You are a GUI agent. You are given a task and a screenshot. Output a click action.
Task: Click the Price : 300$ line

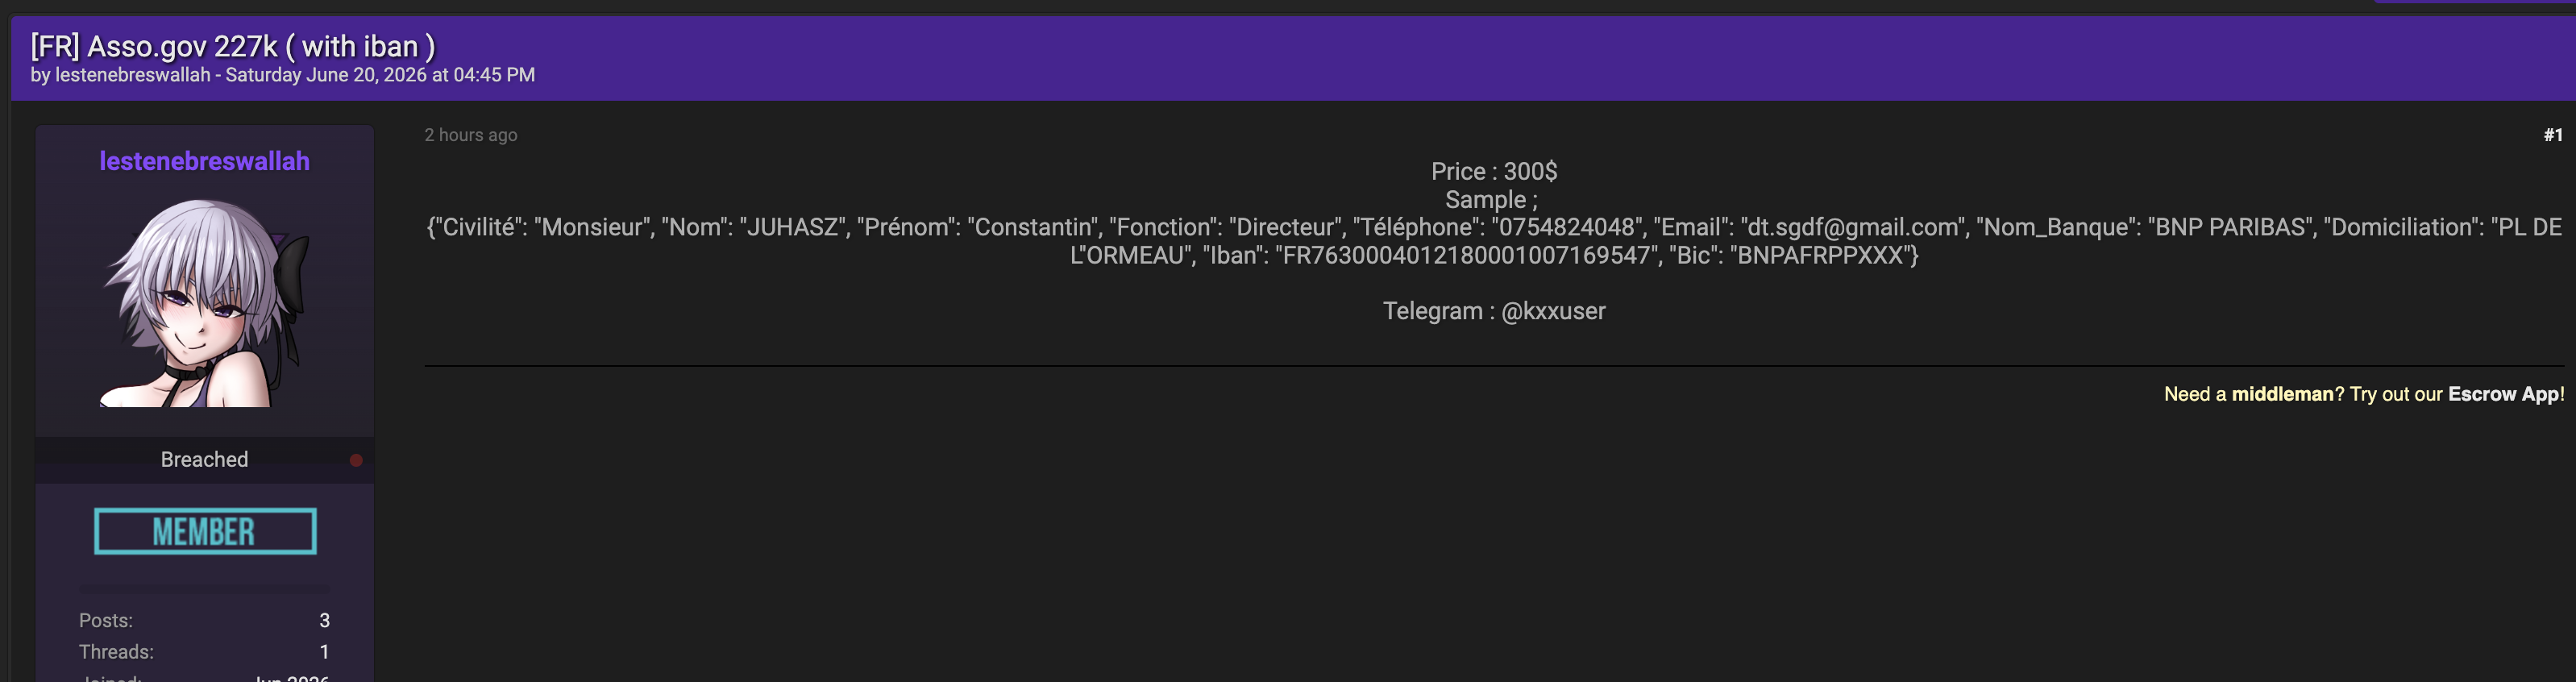(1494, 171)
